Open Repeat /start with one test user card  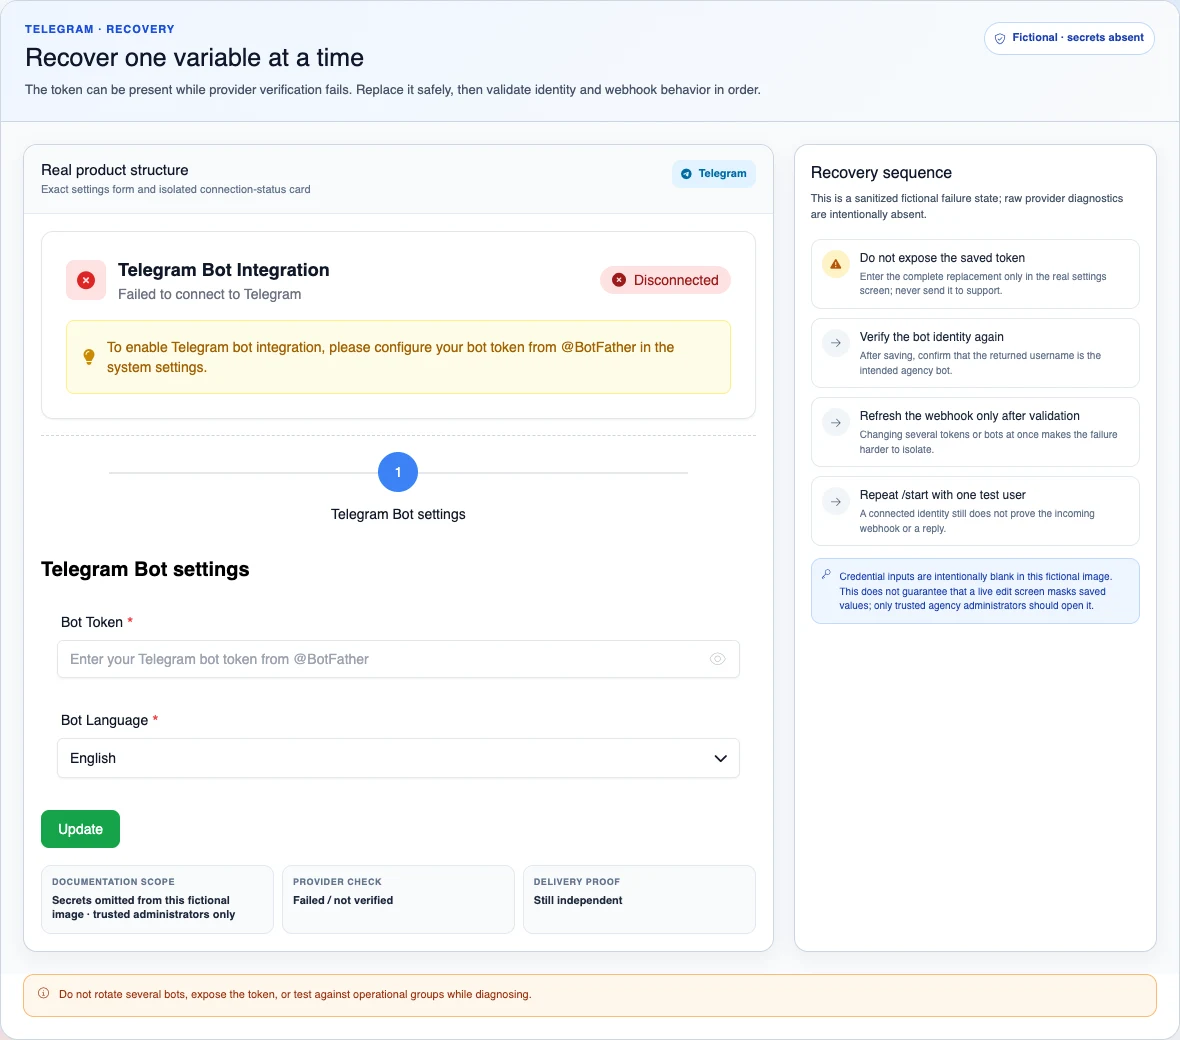(975, 511)
